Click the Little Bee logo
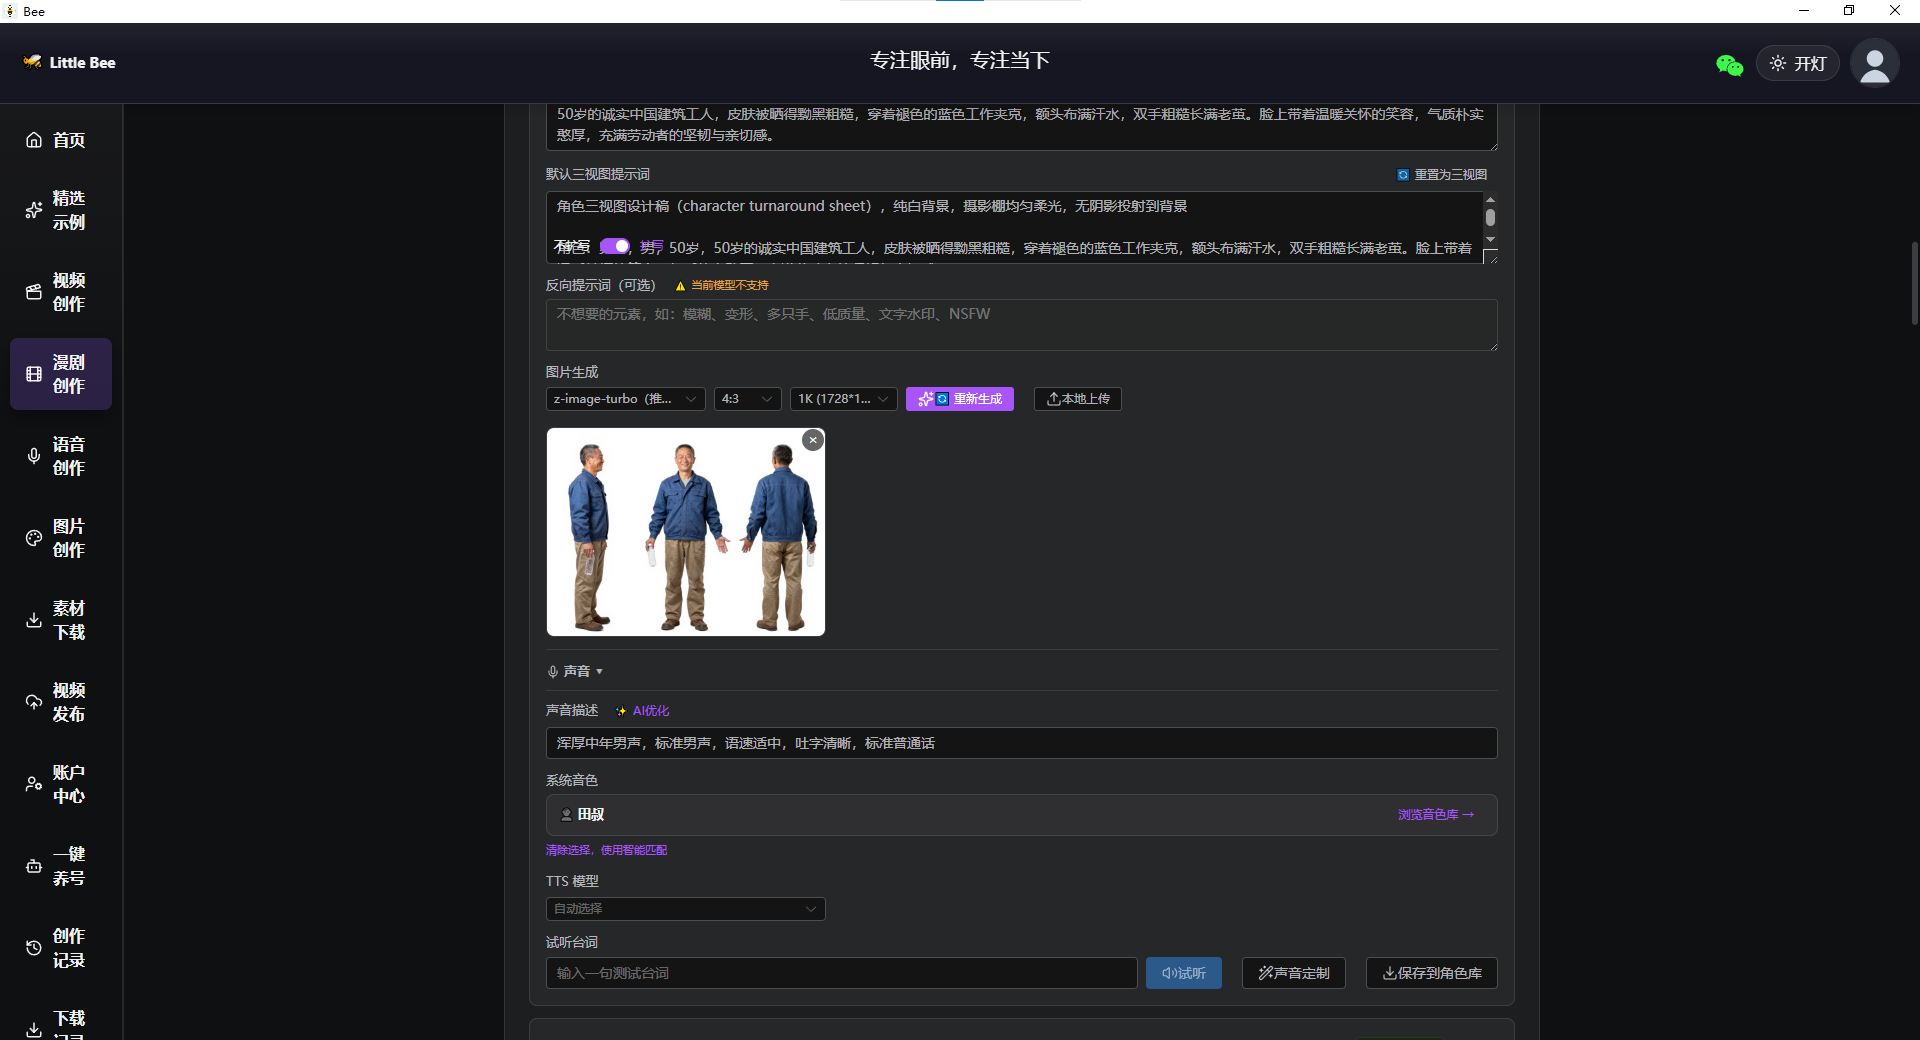 tap(69, 62)
